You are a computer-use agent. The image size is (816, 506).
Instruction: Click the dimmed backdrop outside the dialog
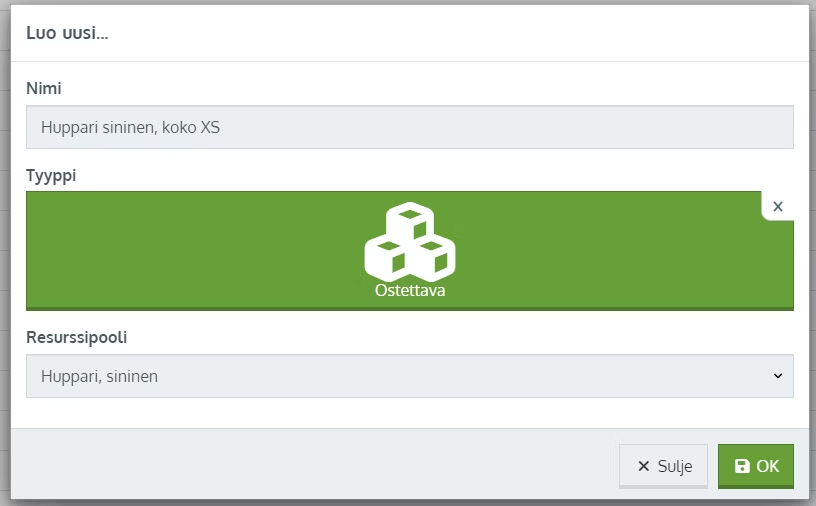coord(5,260)
